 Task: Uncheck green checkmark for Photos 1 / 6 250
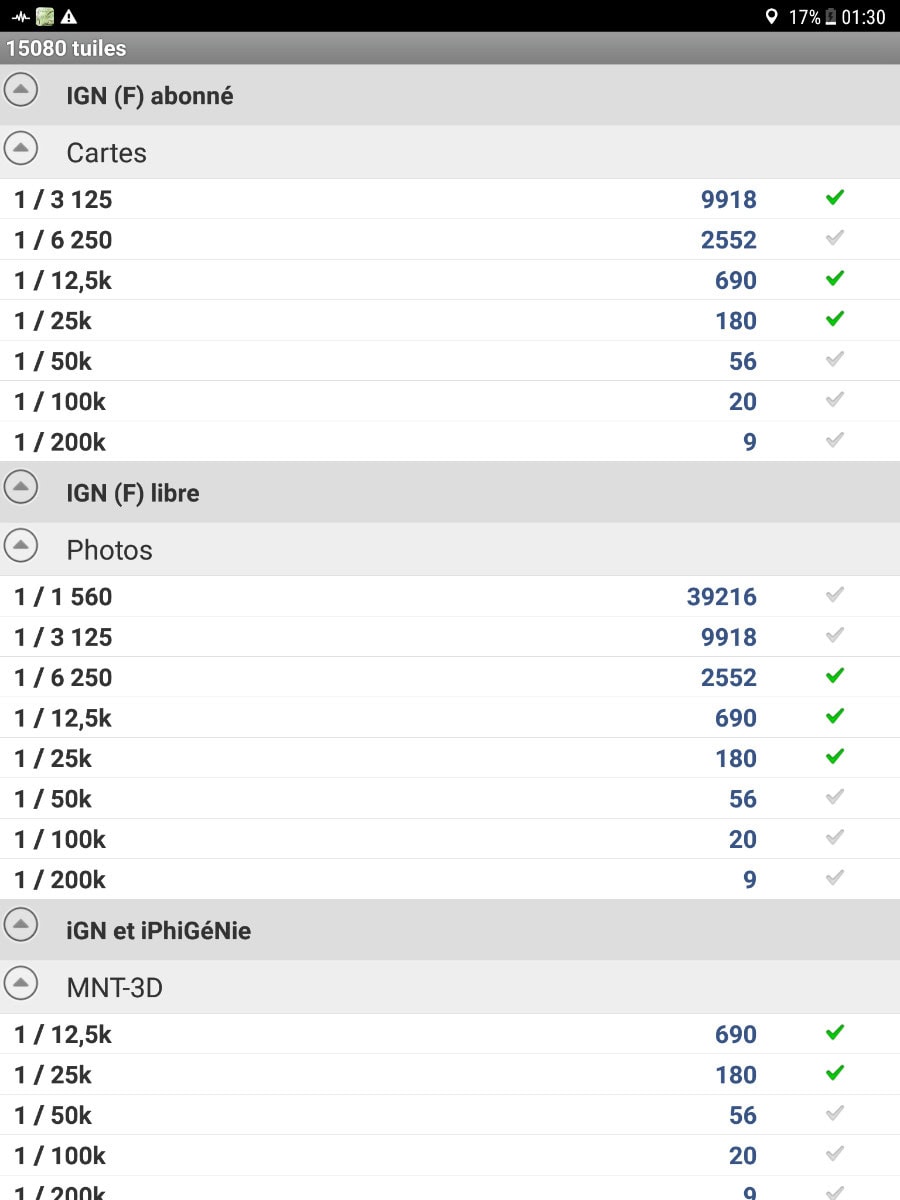coord(835,676)
